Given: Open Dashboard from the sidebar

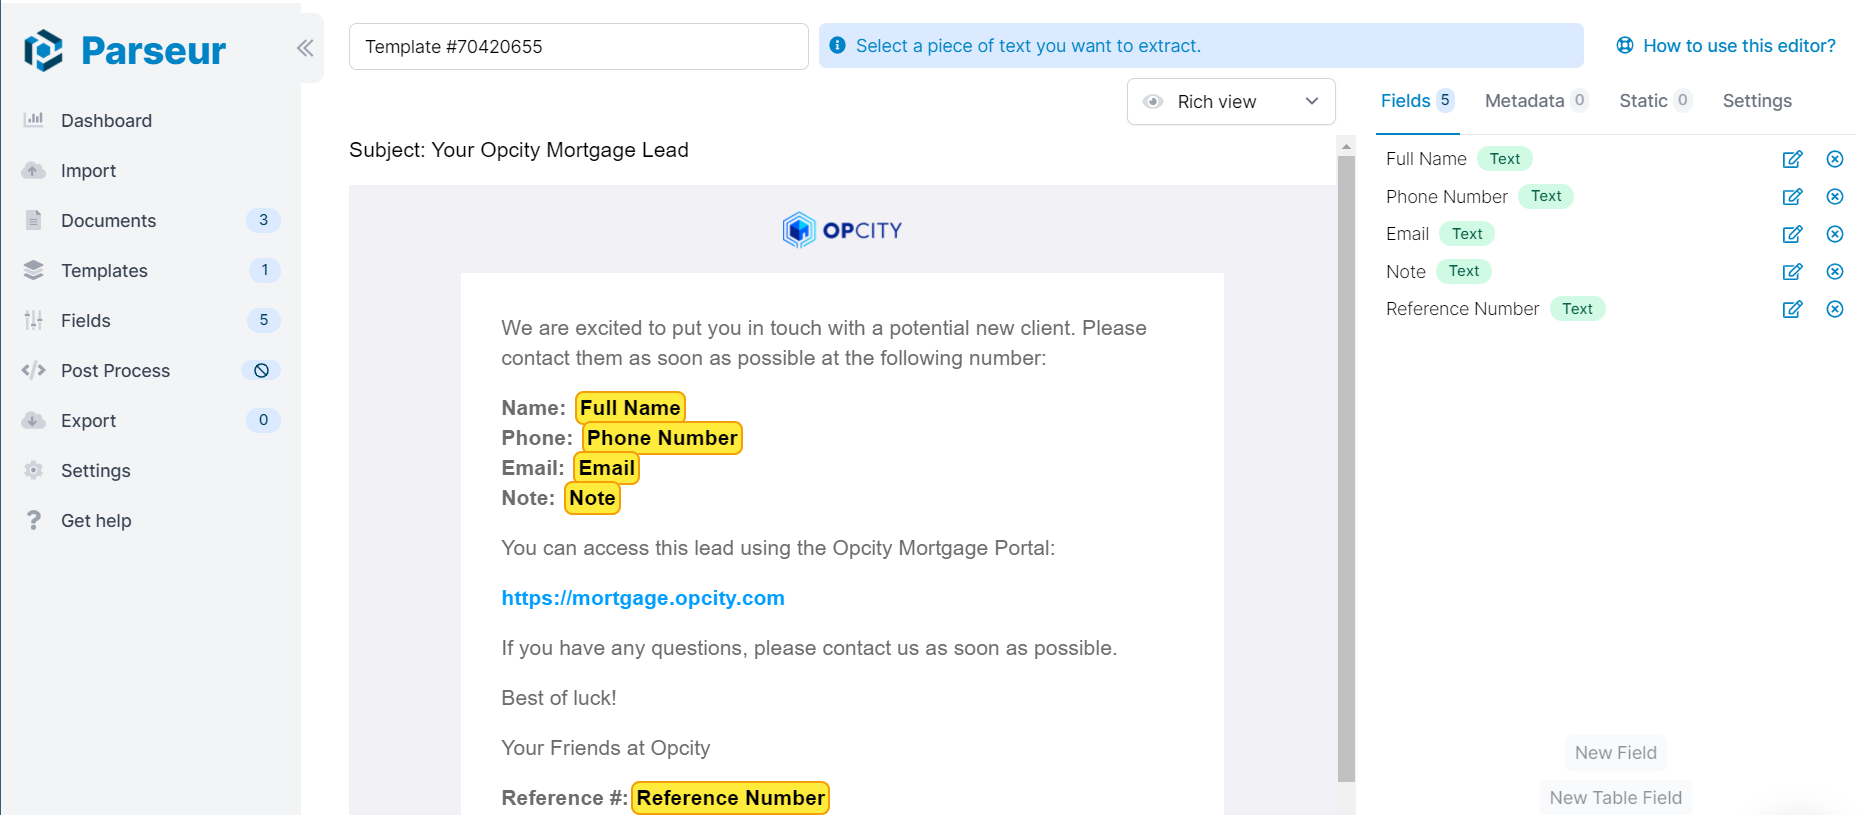Looking at the screenshot, I should (x=106, y=121).
